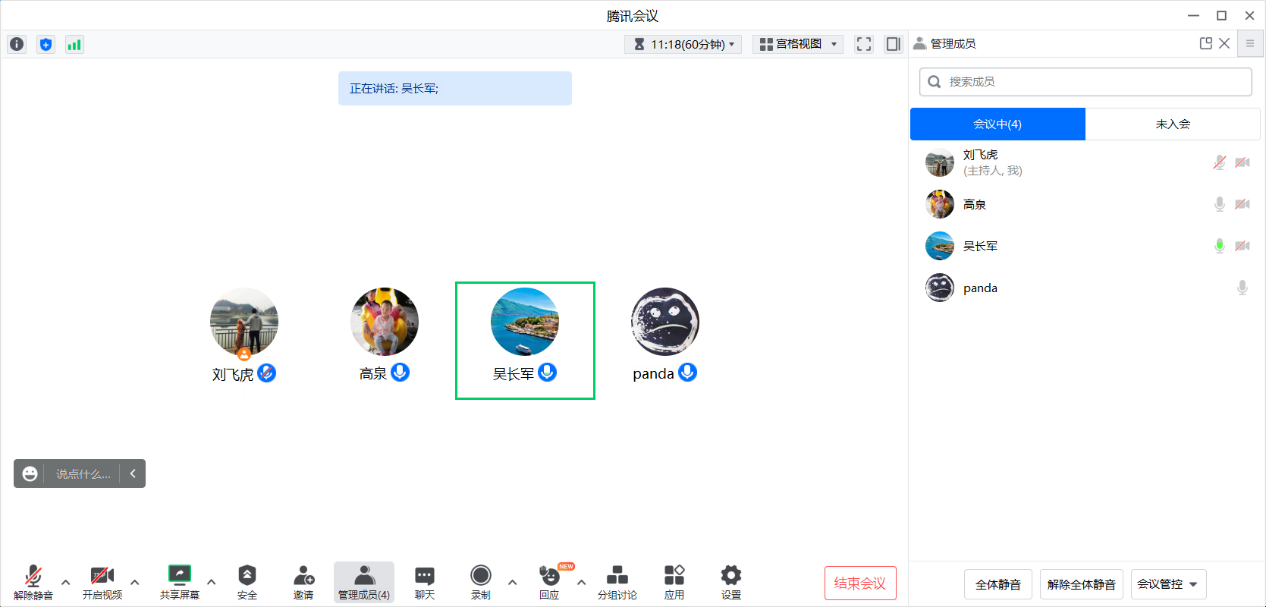Open the 应用 apps menu
The height and width of the screenshot is (607, 1266).
674,582
